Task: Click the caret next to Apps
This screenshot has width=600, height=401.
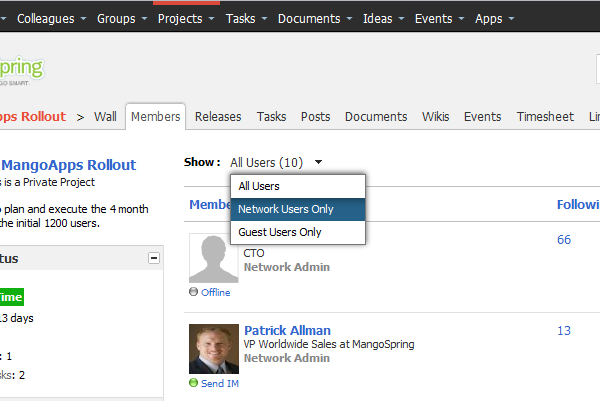Action: (x=511, y=18)
